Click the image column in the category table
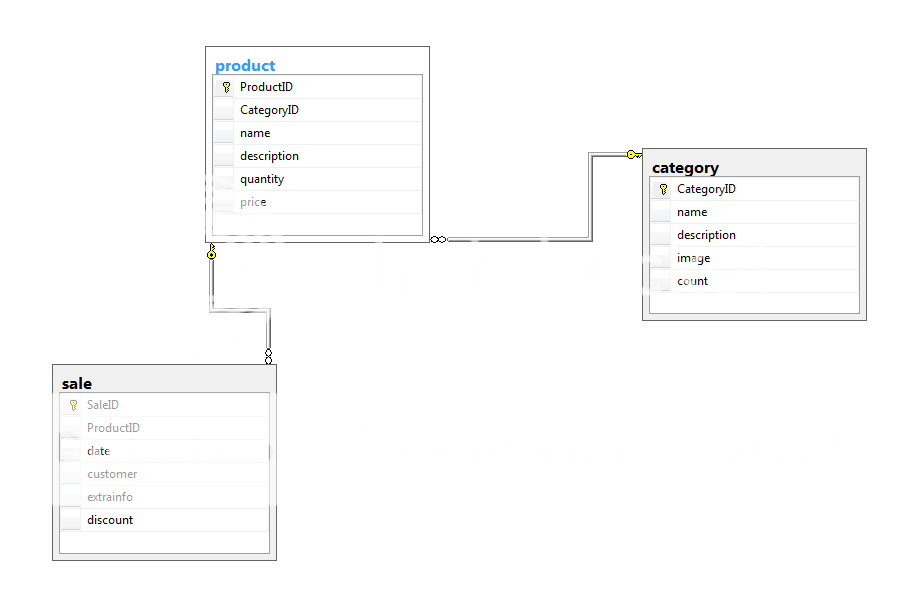The width and height of the screenshot is (918, 598). 694,257
